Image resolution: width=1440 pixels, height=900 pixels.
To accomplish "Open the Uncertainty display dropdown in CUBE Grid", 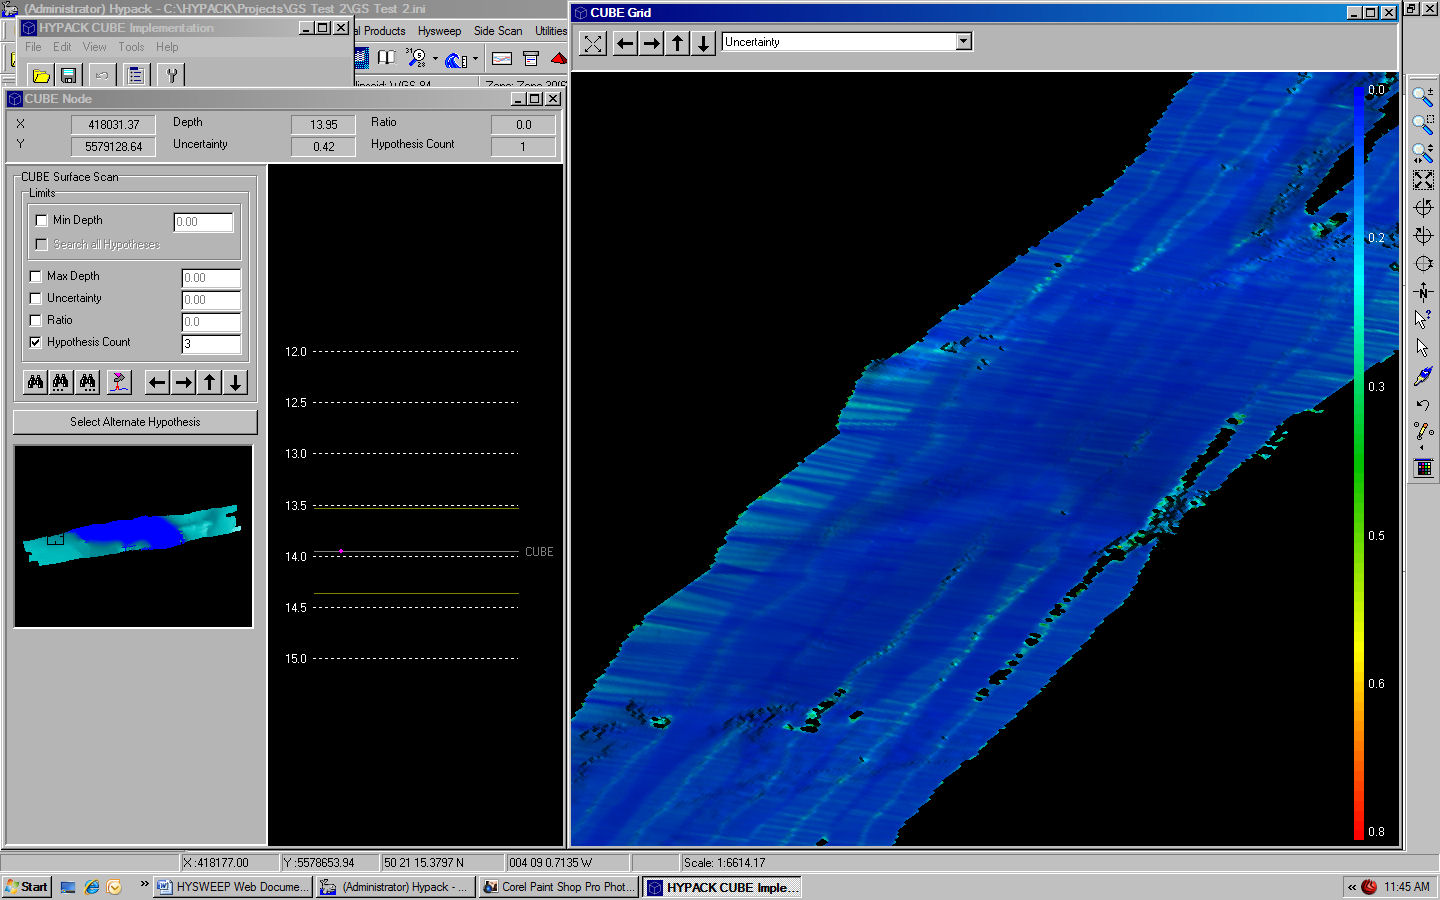I will click(962, 41).
